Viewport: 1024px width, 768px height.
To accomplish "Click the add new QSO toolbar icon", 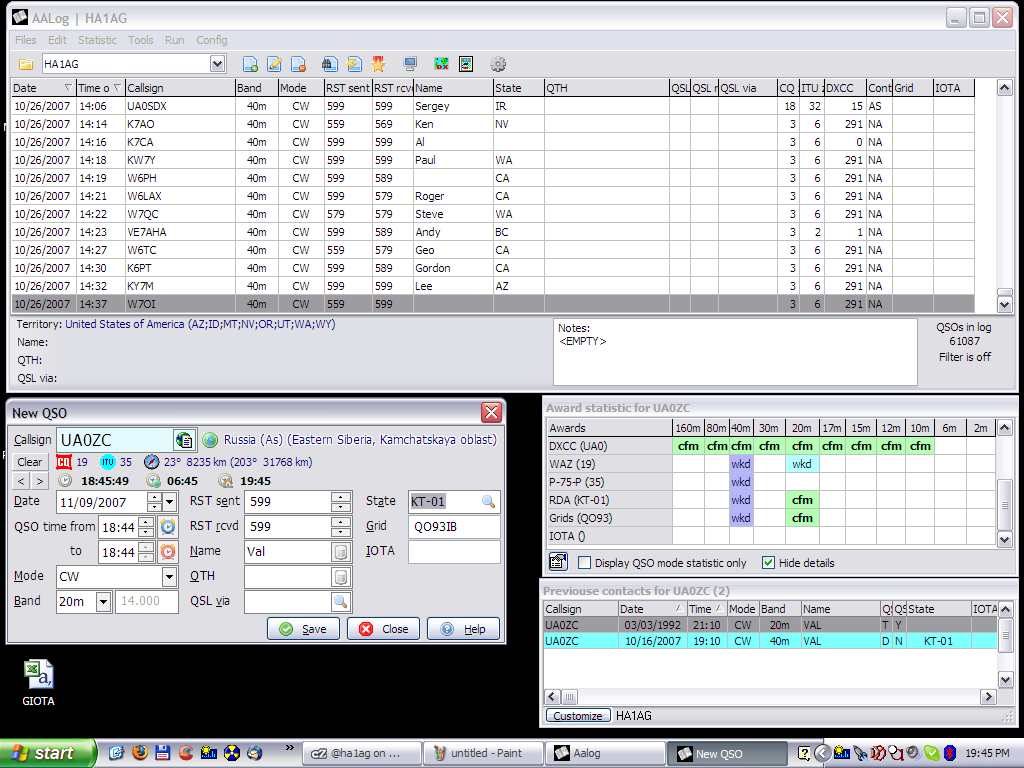I will (x=250, y=65).
